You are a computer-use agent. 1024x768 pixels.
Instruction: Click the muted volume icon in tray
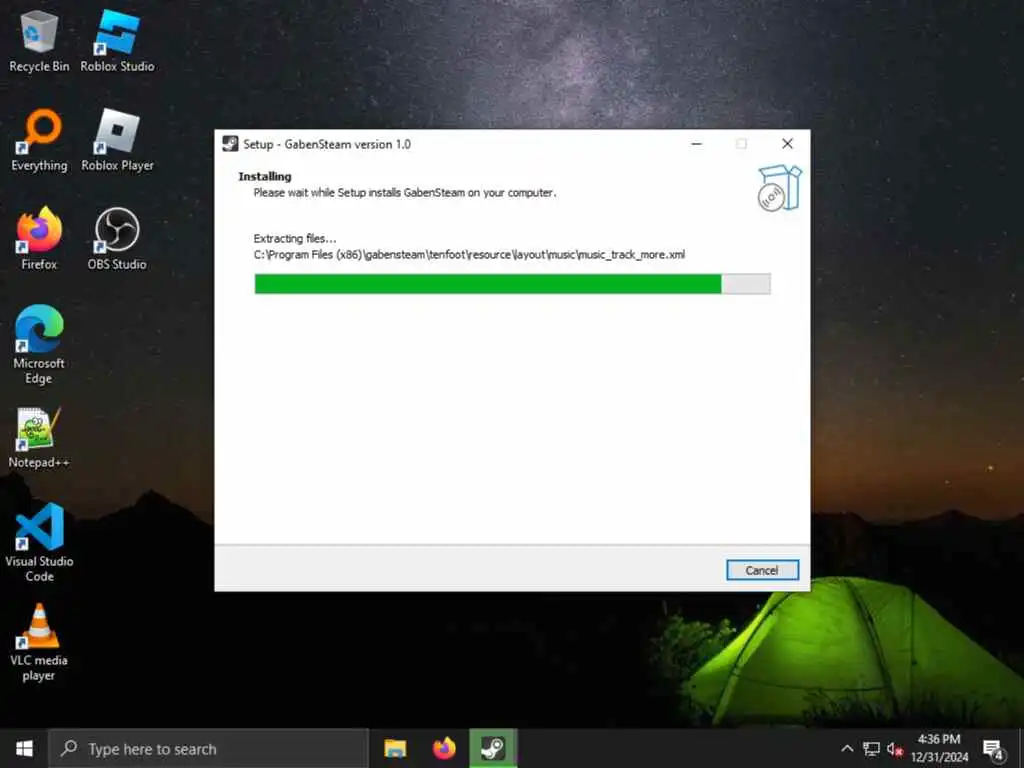[x=895, y=749]
